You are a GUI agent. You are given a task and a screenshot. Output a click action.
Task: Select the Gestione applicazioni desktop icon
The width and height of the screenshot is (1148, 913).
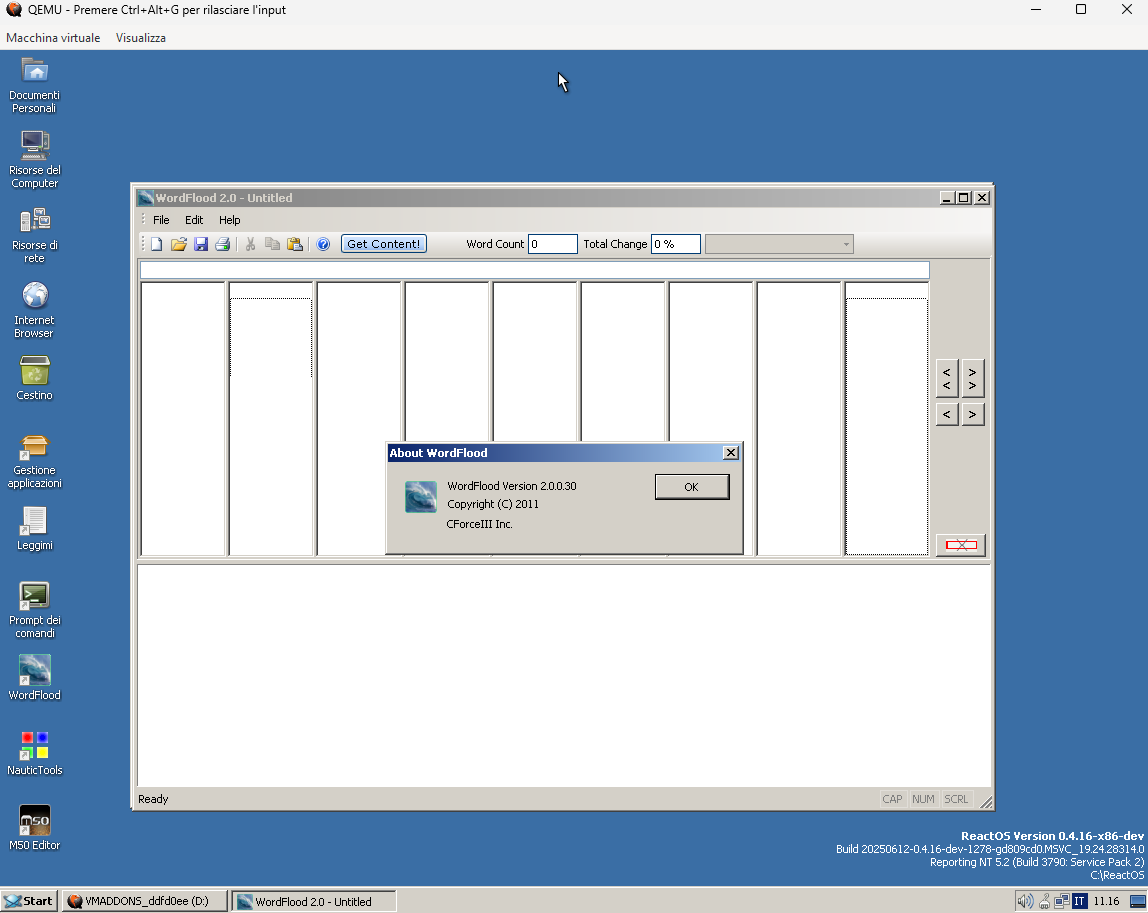pyautogui.click(x=34, y=460)
